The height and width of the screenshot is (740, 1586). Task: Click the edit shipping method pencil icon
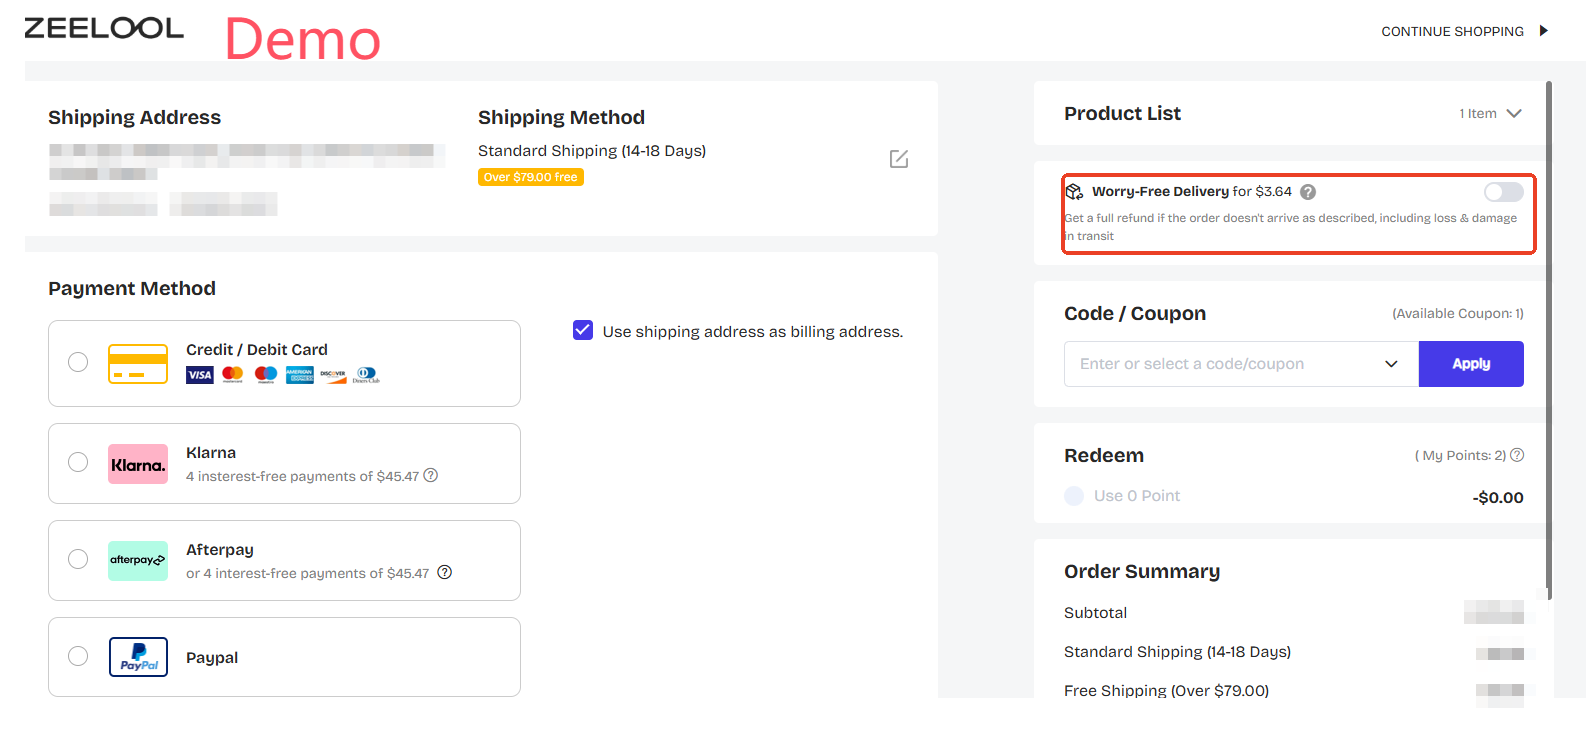[898, 159]
